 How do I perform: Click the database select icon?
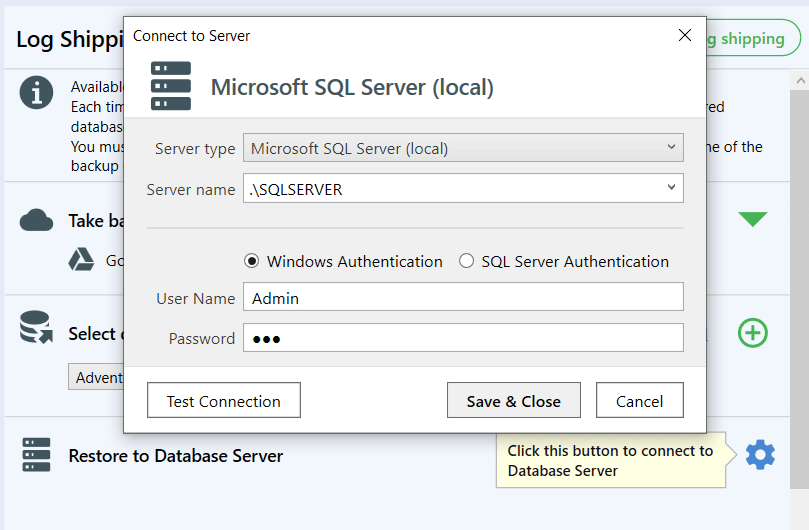tap(36, 327)
